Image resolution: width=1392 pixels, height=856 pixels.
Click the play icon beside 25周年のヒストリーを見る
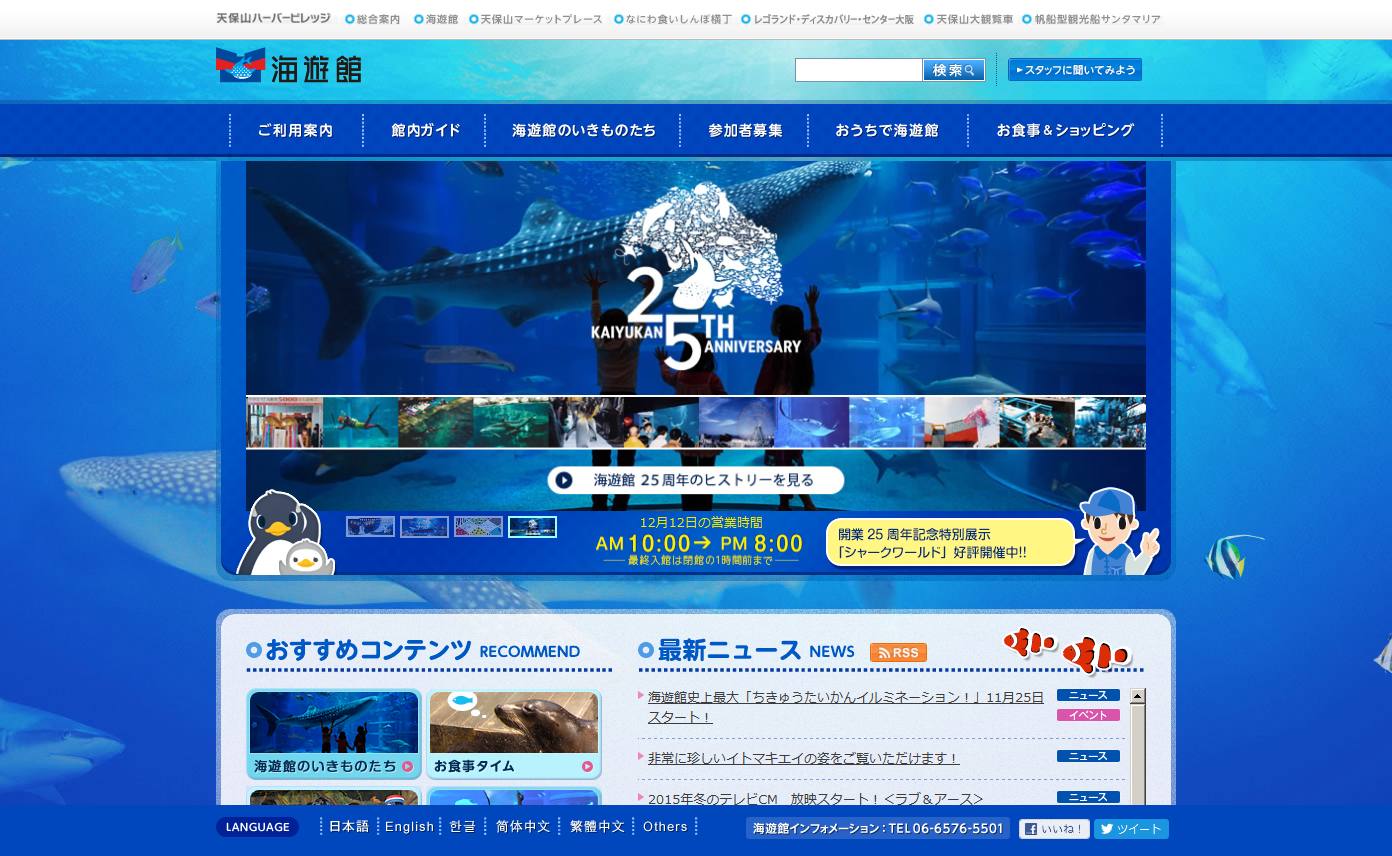click(x=564, y=480)
